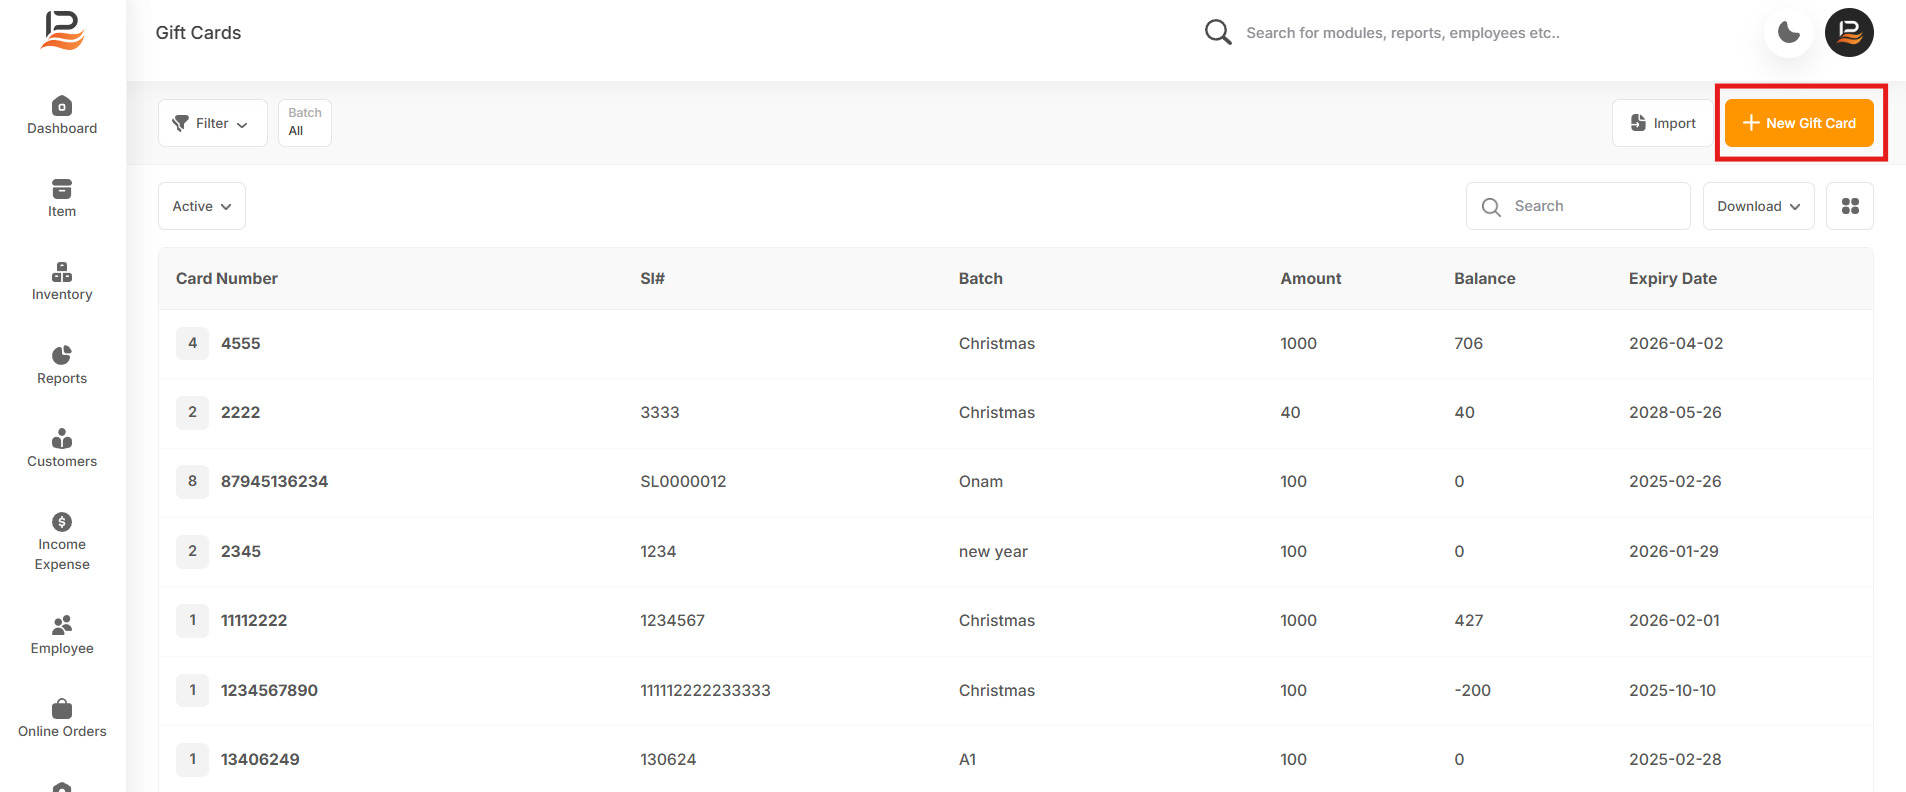Click the global search magnifier icon
The height and width of the screenshot is (792, 1906).
point(1218,33)
